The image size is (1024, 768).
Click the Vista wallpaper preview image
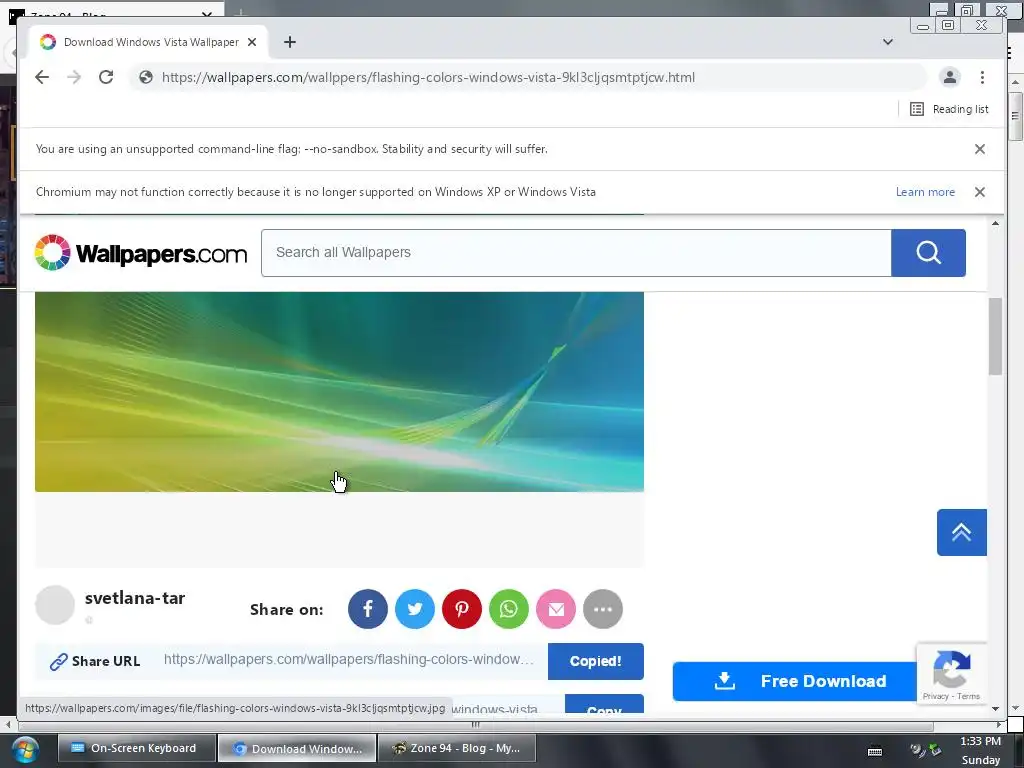[x=339, y=391]
